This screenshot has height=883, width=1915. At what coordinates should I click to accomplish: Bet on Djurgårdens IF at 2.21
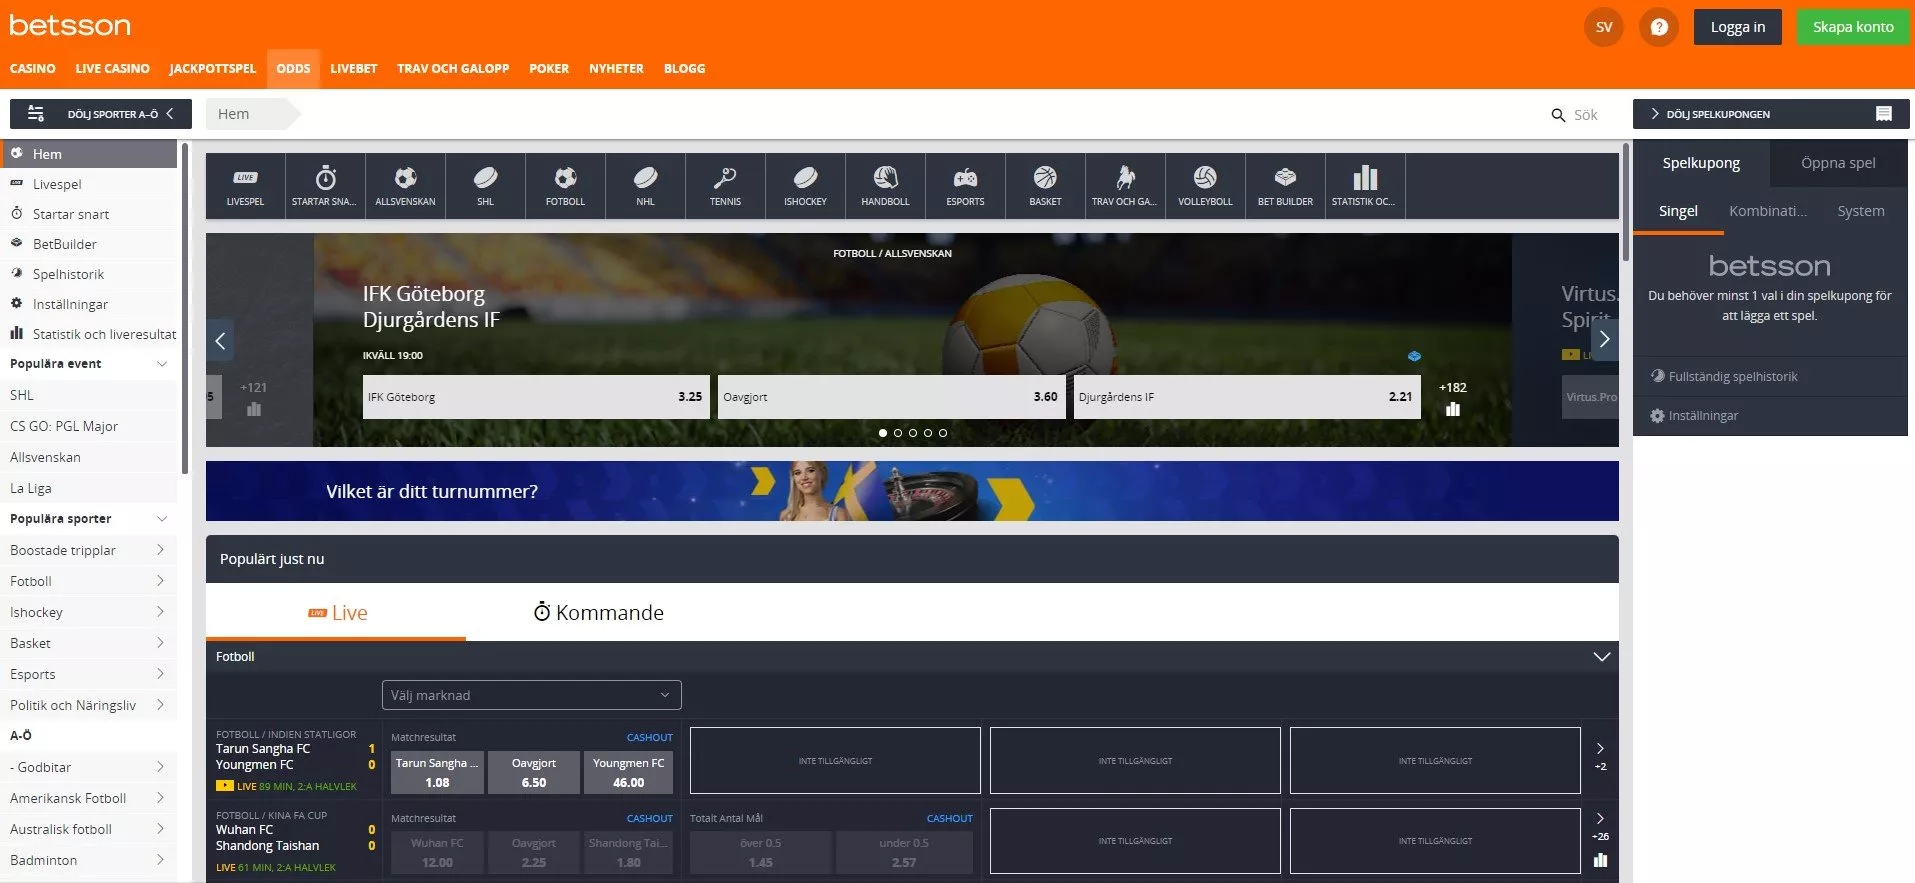coord(1247,397)
